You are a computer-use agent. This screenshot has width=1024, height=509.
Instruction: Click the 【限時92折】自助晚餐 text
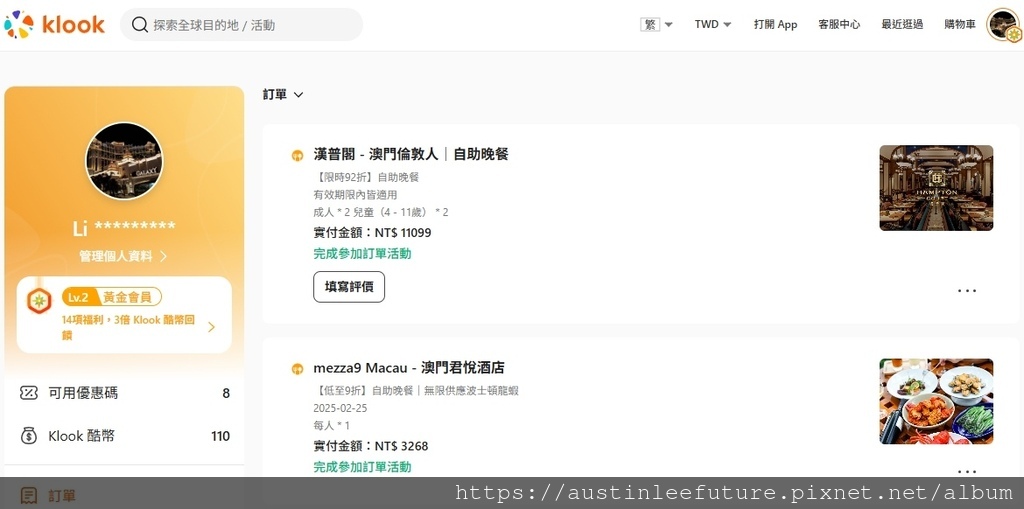coord(366,177)
